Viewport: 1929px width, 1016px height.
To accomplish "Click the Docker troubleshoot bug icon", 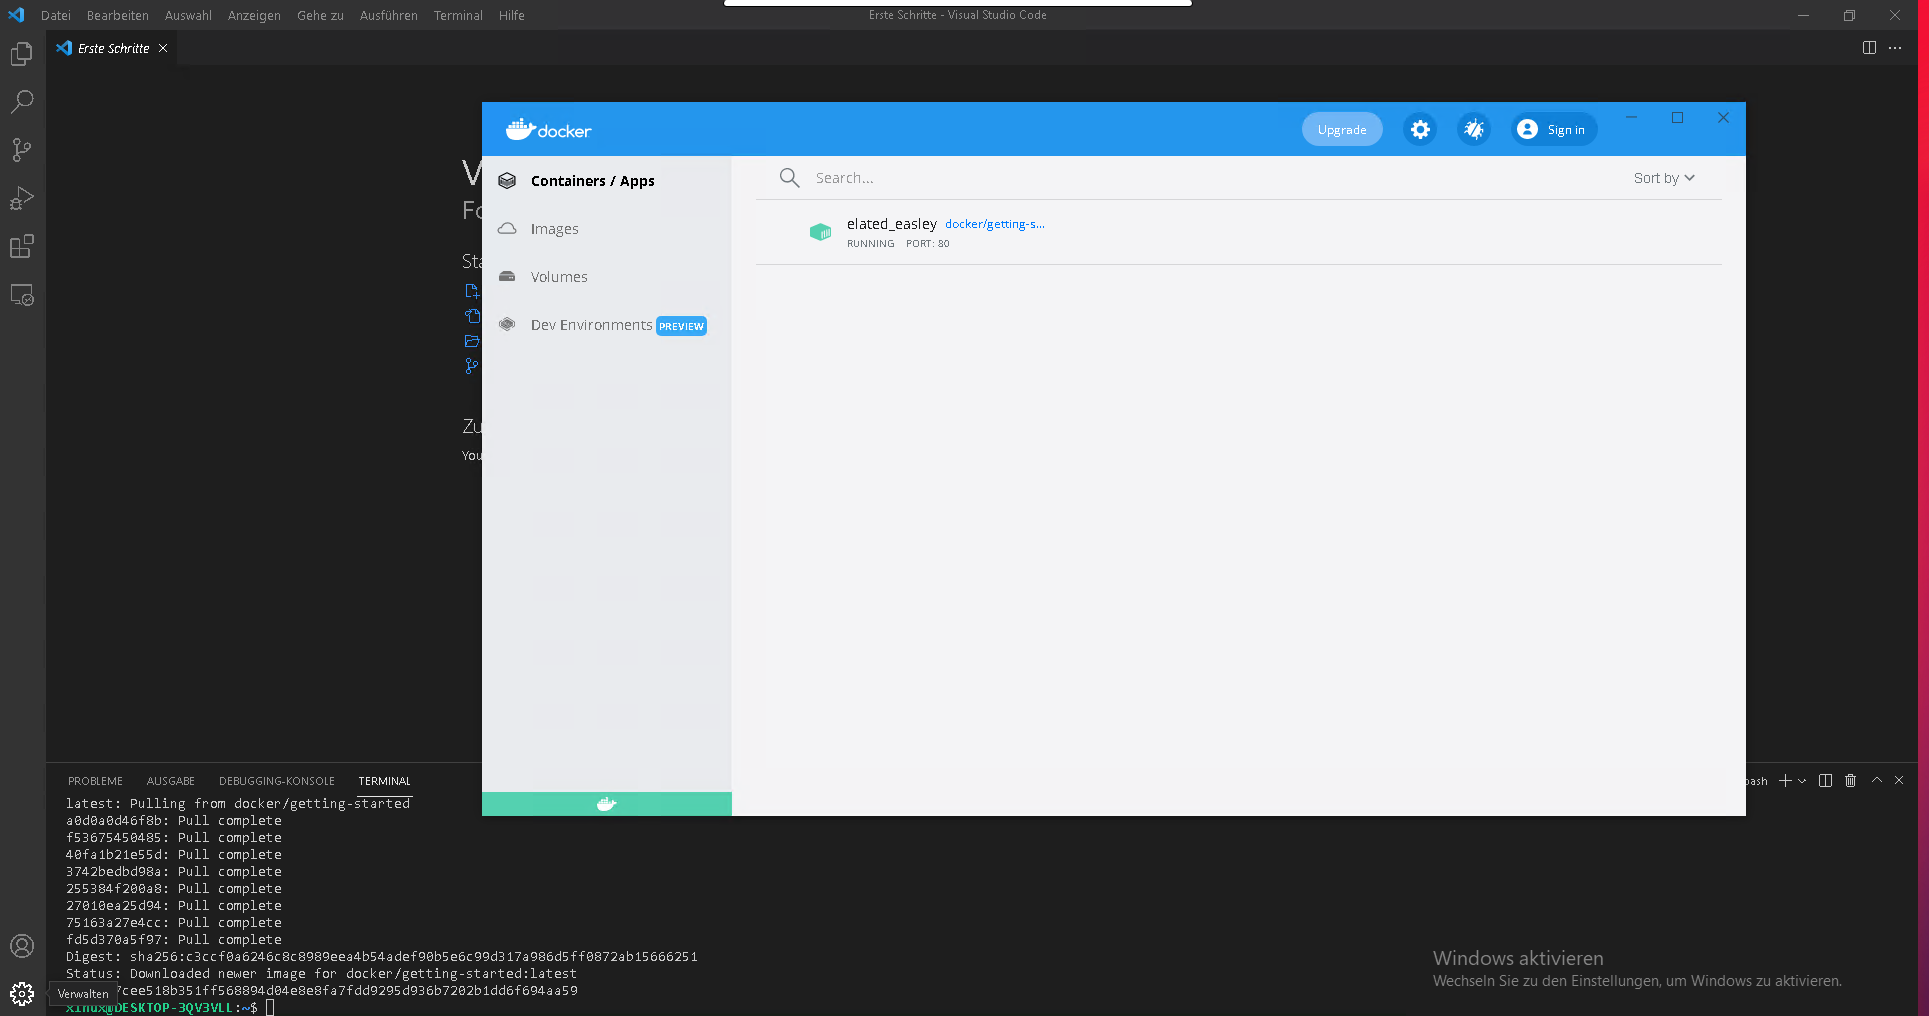I will 1474,130.
